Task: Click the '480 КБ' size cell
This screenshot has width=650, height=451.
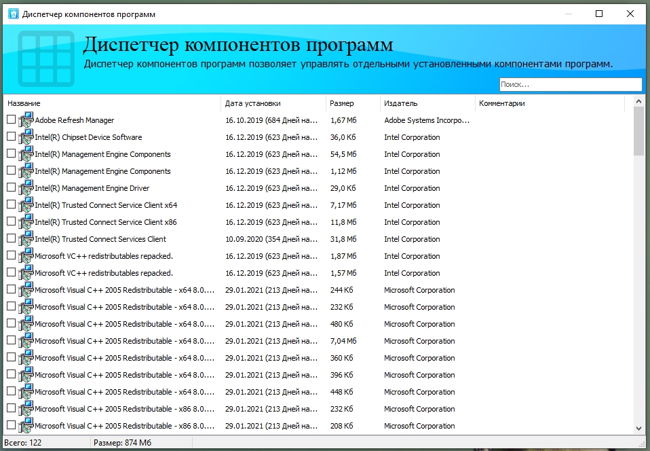Action: 342,325
